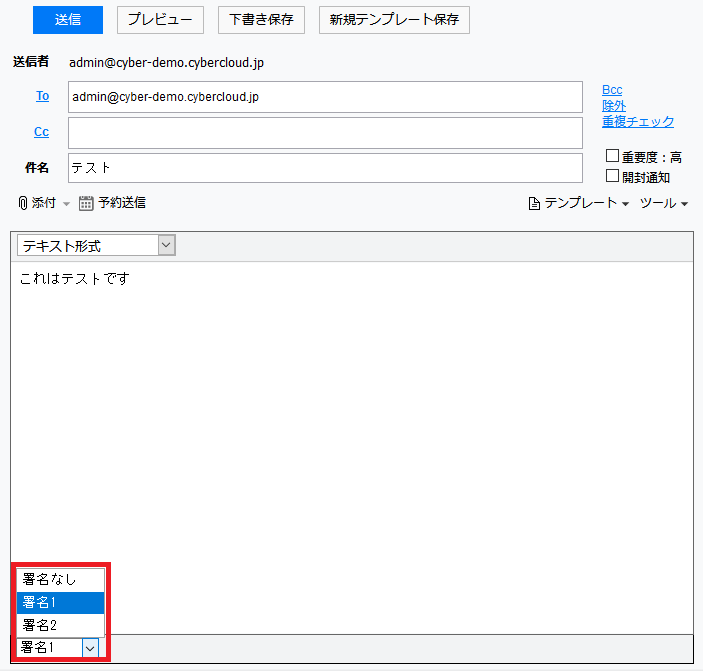Image resolution: width=703 pixels, height=671 pixels.
Task: Expand the ツール dropdown menu
Action: tap(664, 204)
